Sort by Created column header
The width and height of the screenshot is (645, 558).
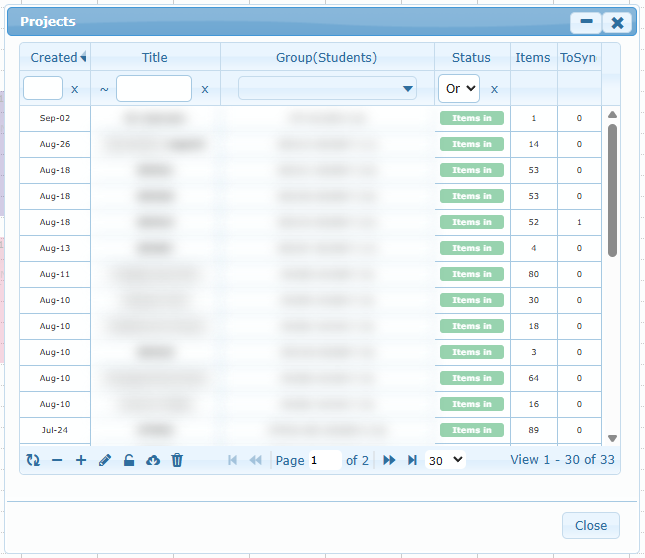click(55, 58)
